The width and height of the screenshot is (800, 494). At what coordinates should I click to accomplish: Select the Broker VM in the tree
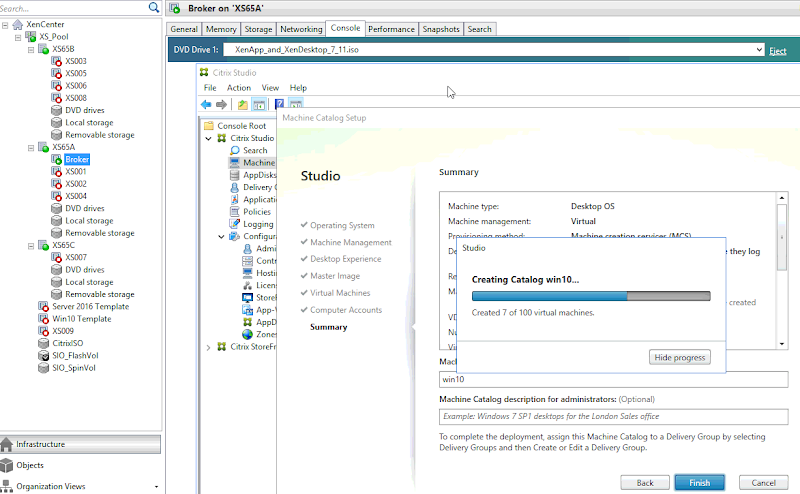coord(77,159)
